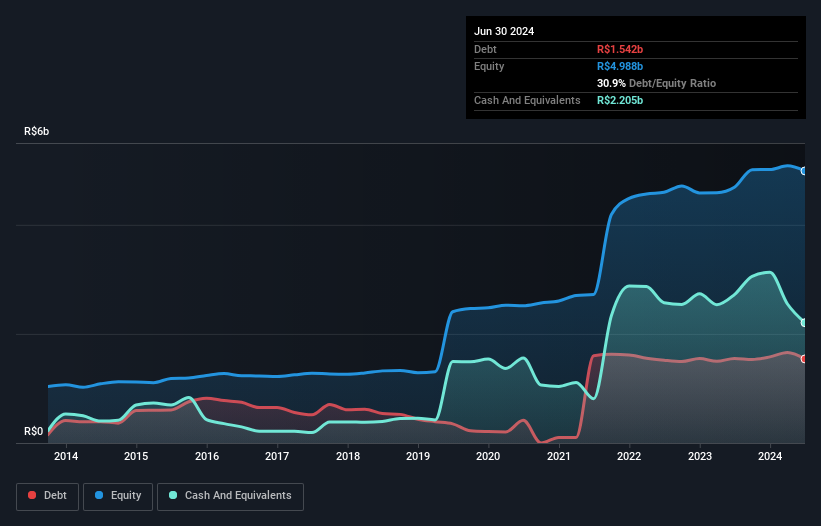Click the 2022 x-axis label
Screen dimensions: 821x526
[629, 456]
